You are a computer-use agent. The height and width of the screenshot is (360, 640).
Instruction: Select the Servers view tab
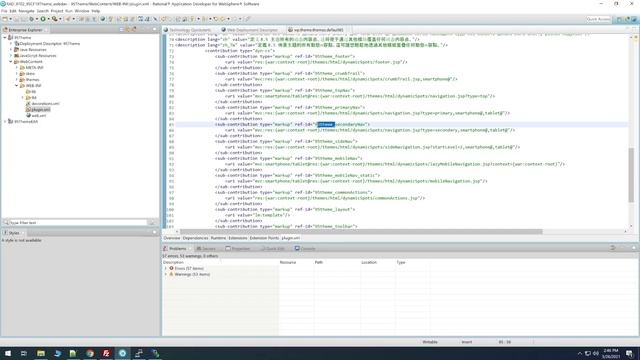(207, 249)
